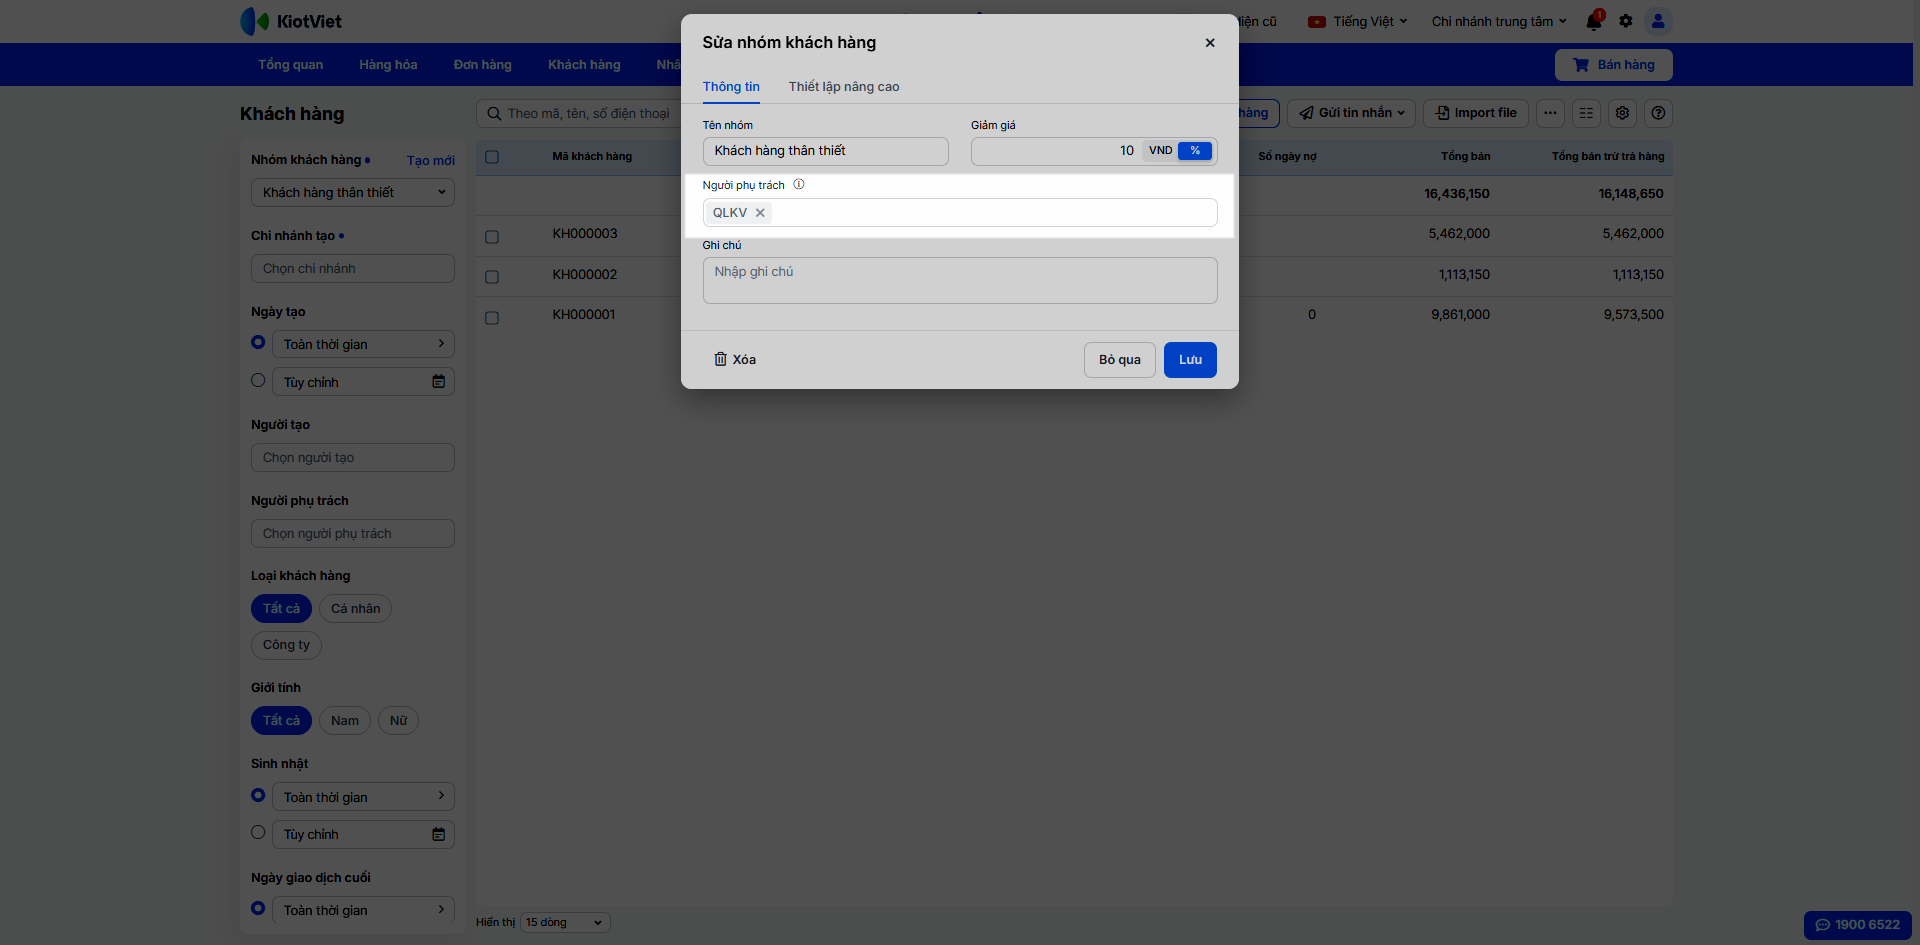Switch to the Thông tin tab
1920x945 pixels.
tap(731, 87)
